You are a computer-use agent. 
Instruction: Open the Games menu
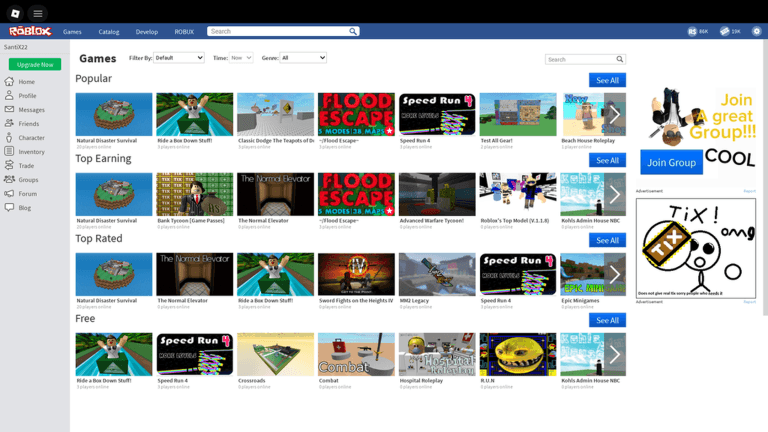(72, 31)
